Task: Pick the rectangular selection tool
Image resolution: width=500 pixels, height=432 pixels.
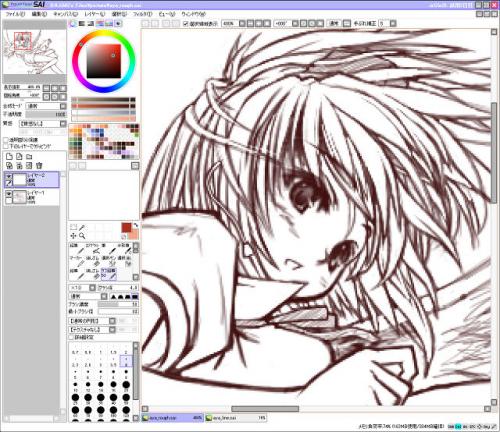Action: [x=73, y=227]
